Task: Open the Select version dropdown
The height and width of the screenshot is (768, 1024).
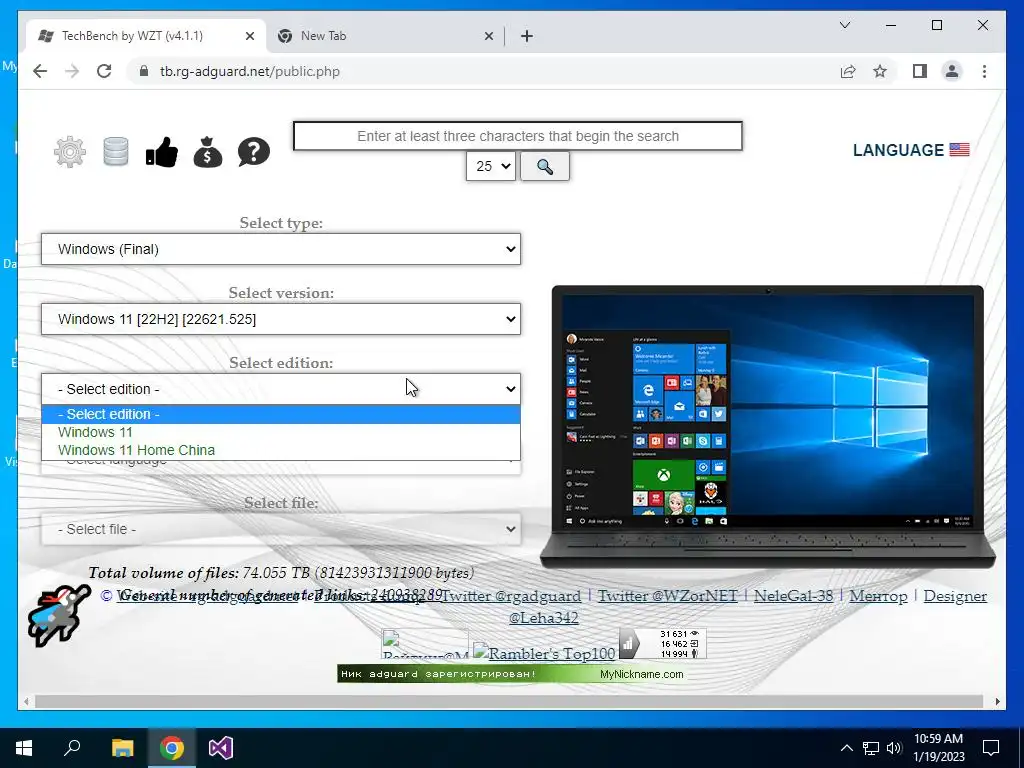Action: (x=281, y=319)
